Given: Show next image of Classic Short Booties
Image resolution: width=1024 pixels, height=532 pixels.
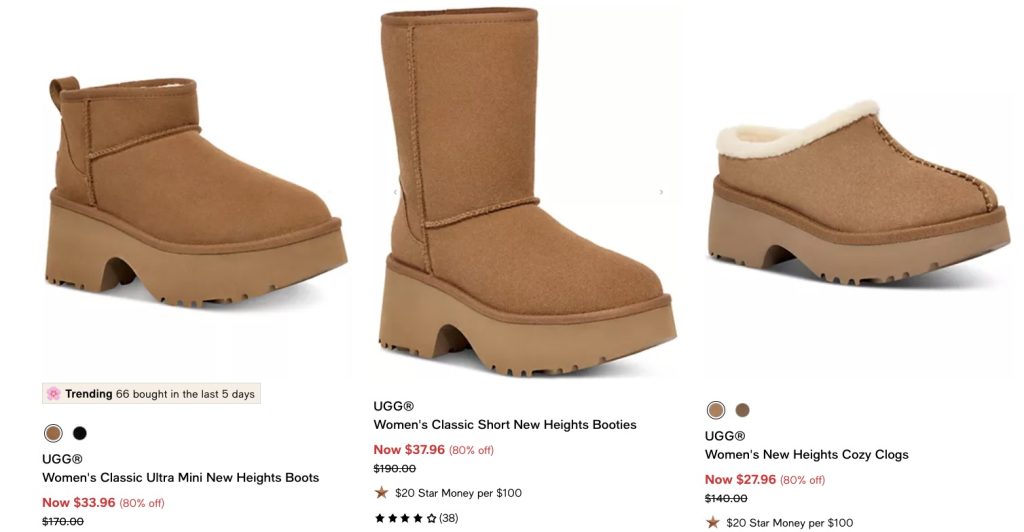Looking at the screenshot, I should [661, 192].
